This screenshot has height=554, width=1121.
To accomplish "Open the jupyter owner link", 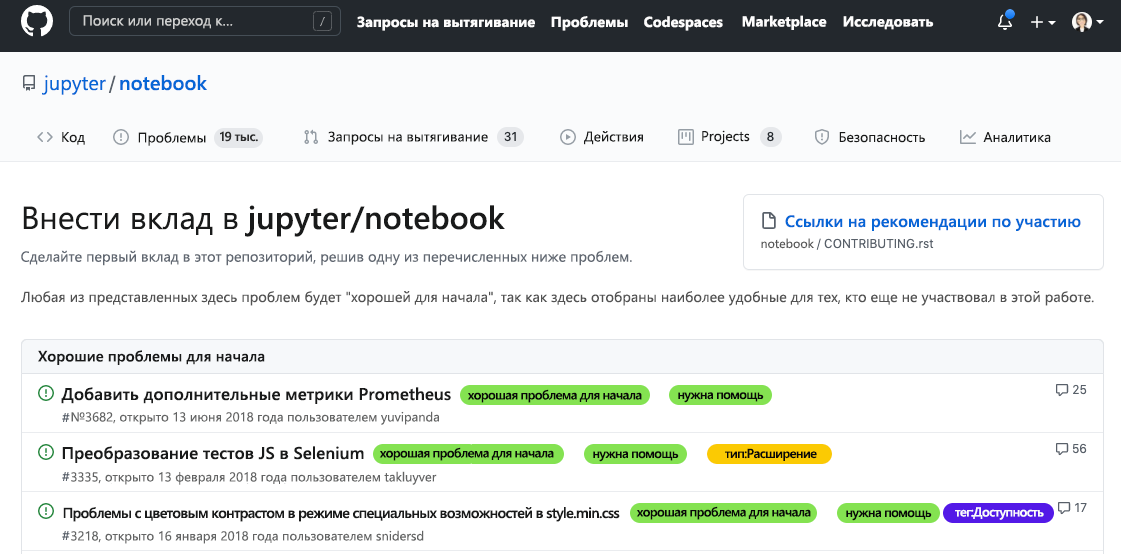I will (74, 84).
